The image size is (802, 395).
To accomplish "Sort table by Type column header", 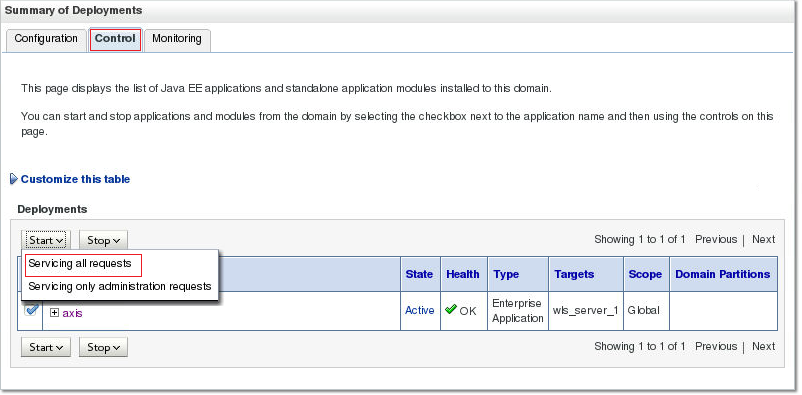I will [506, 274].
